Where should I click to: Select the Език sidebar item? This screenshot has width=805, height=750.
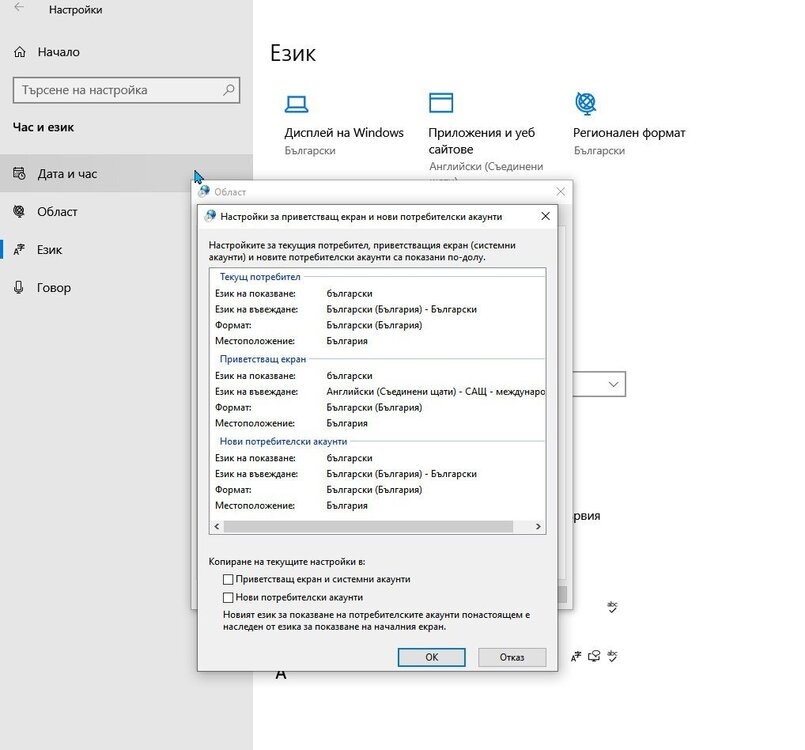[x=51, y=250]
